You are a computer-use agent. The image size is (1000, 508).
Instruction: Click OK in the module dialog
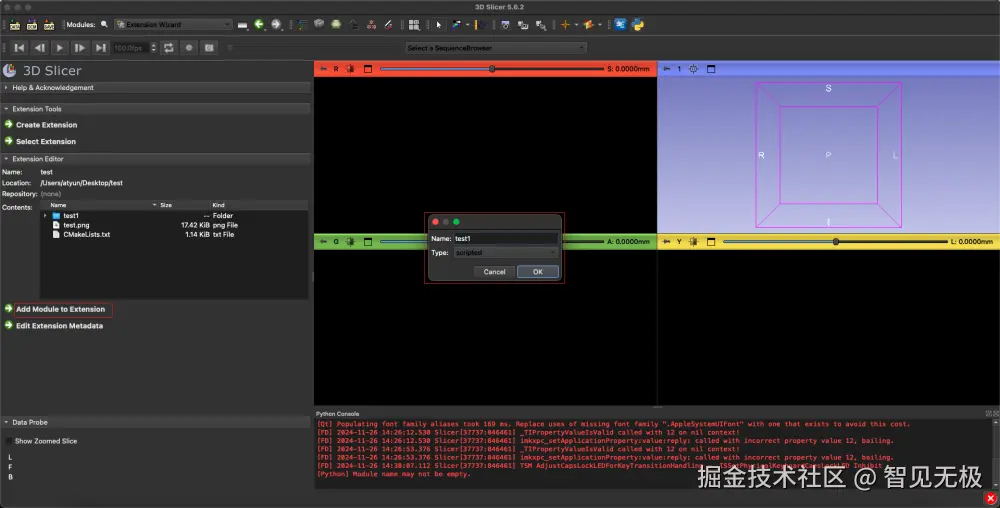click(537, 272)
